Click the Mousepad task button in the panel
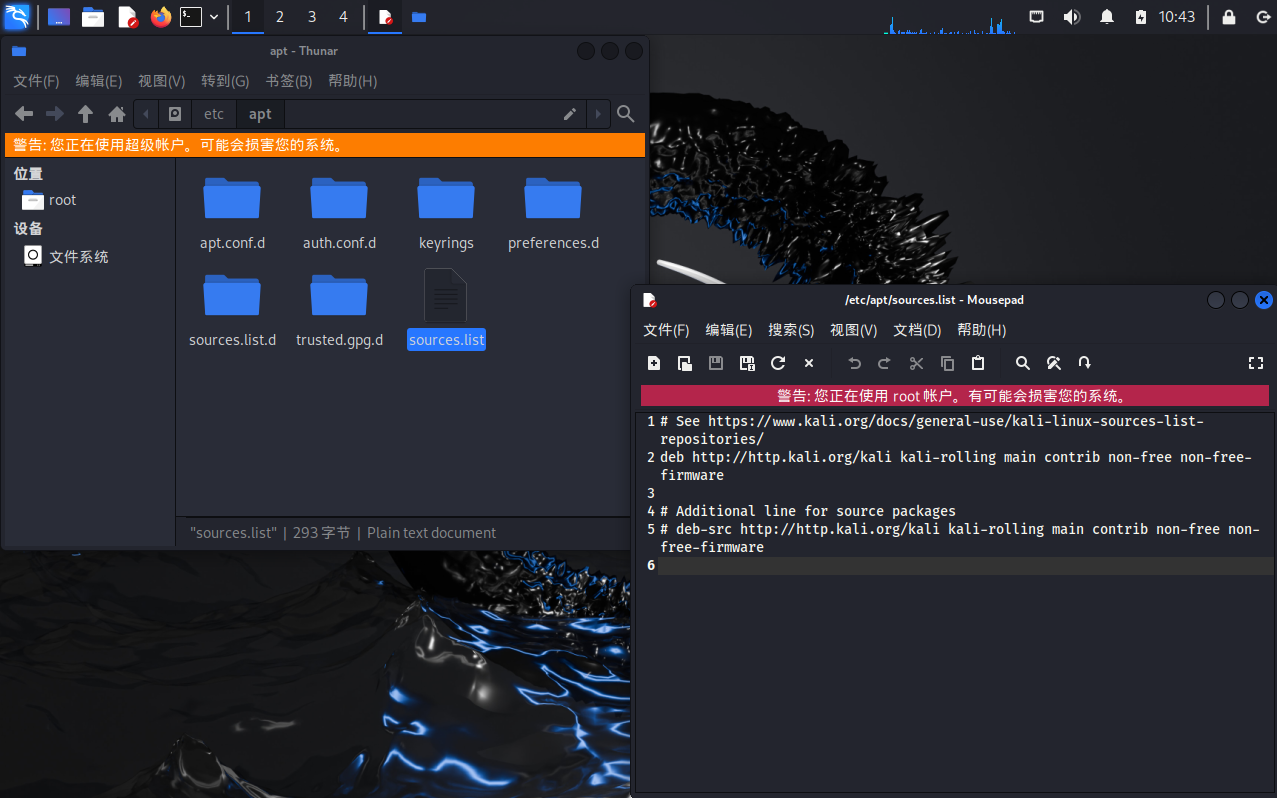Screen dimensions: 1277x798 (385, 17)
